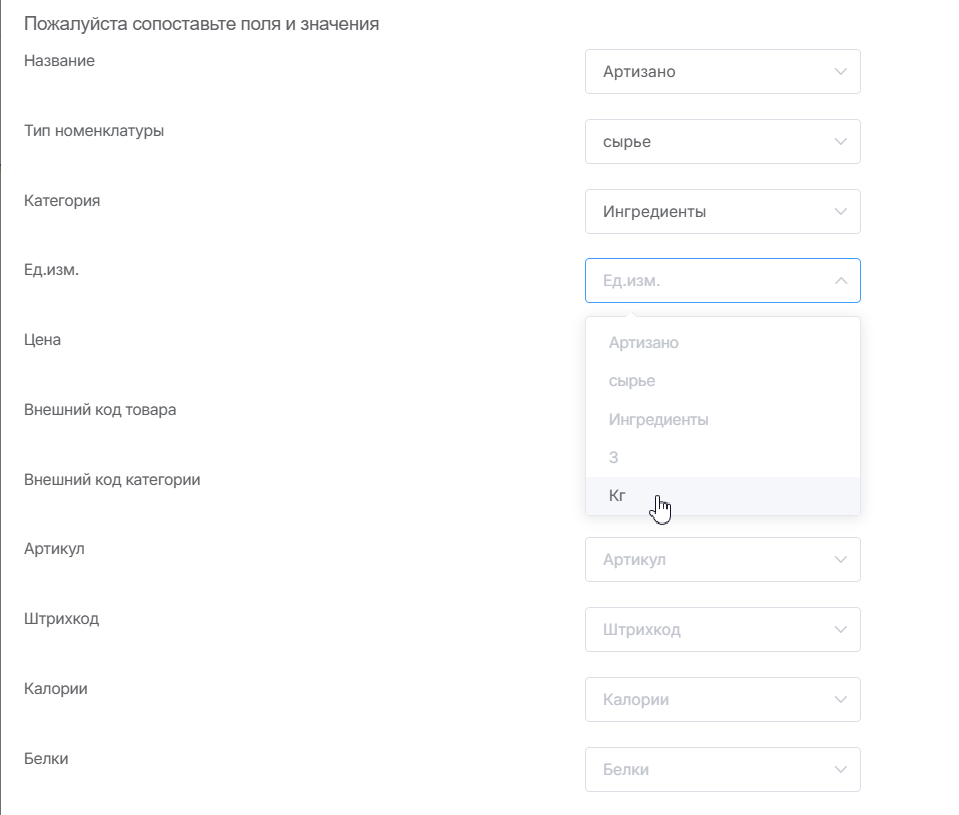The width and height of the screenshot is (959, 815).
Task: Select the Кг option in the list
Action: 618,496
